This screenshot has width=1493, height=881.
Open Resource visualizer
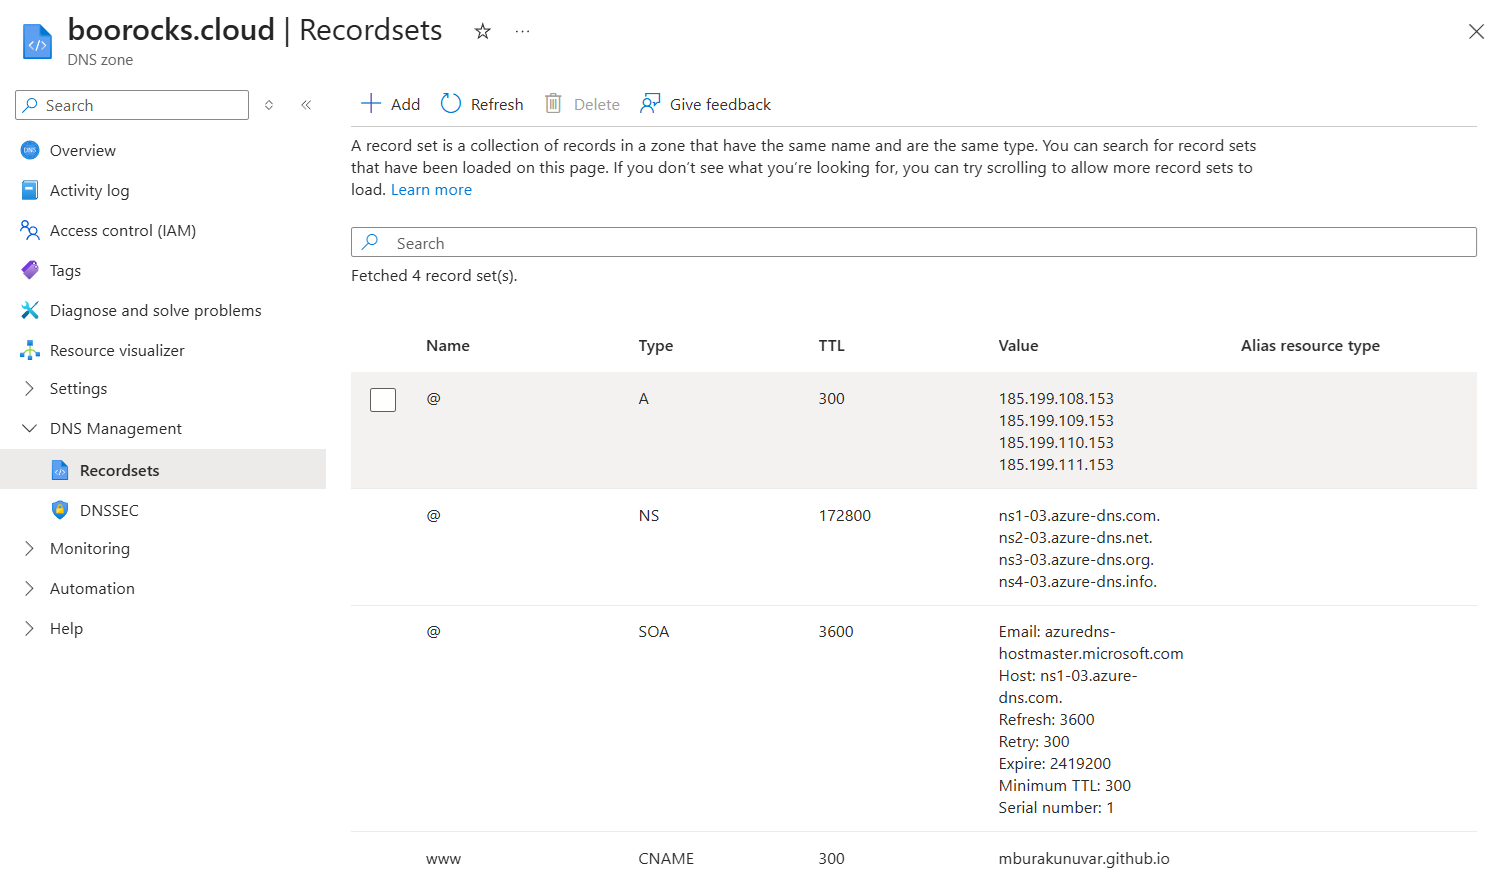(x=117, y=350)
